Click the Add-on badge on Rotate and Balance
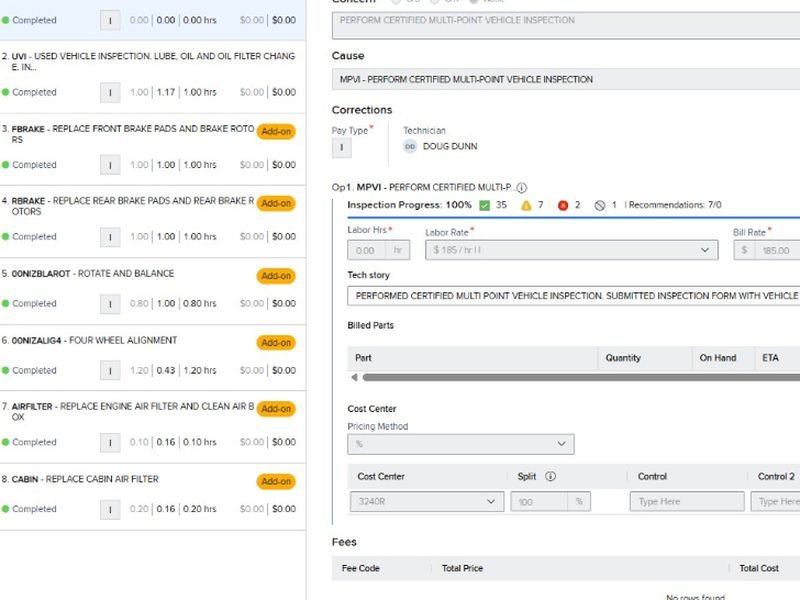The width and height of the screenshot is (800, 600). click(x=275, y=276)
